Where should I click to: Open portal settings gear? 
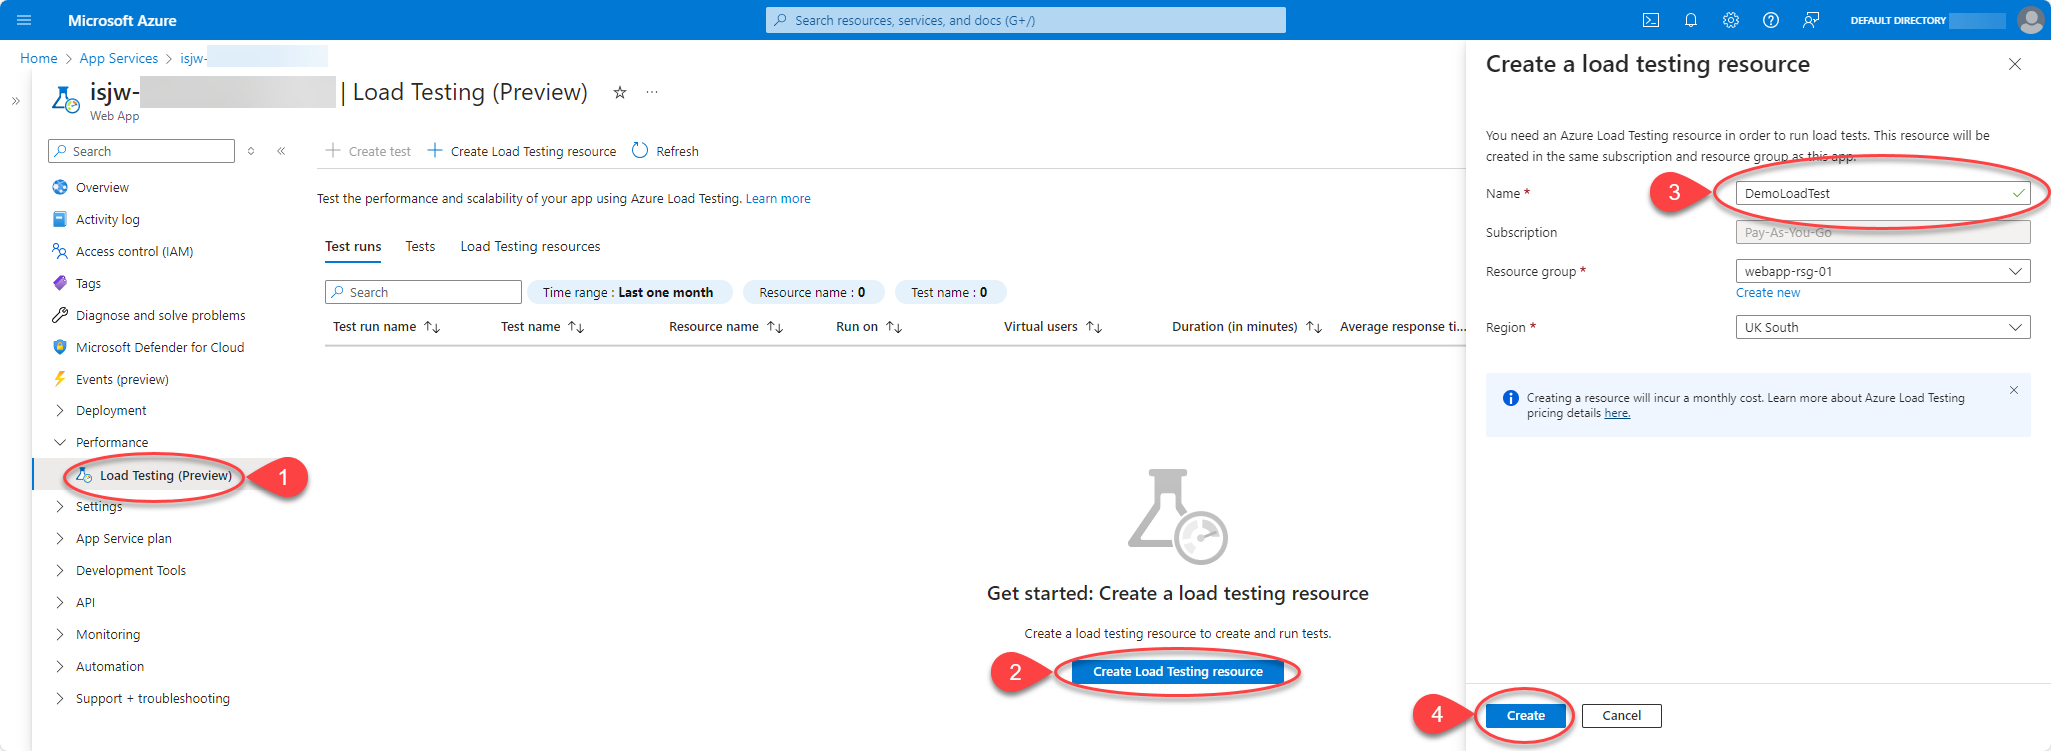(1731, 20)
